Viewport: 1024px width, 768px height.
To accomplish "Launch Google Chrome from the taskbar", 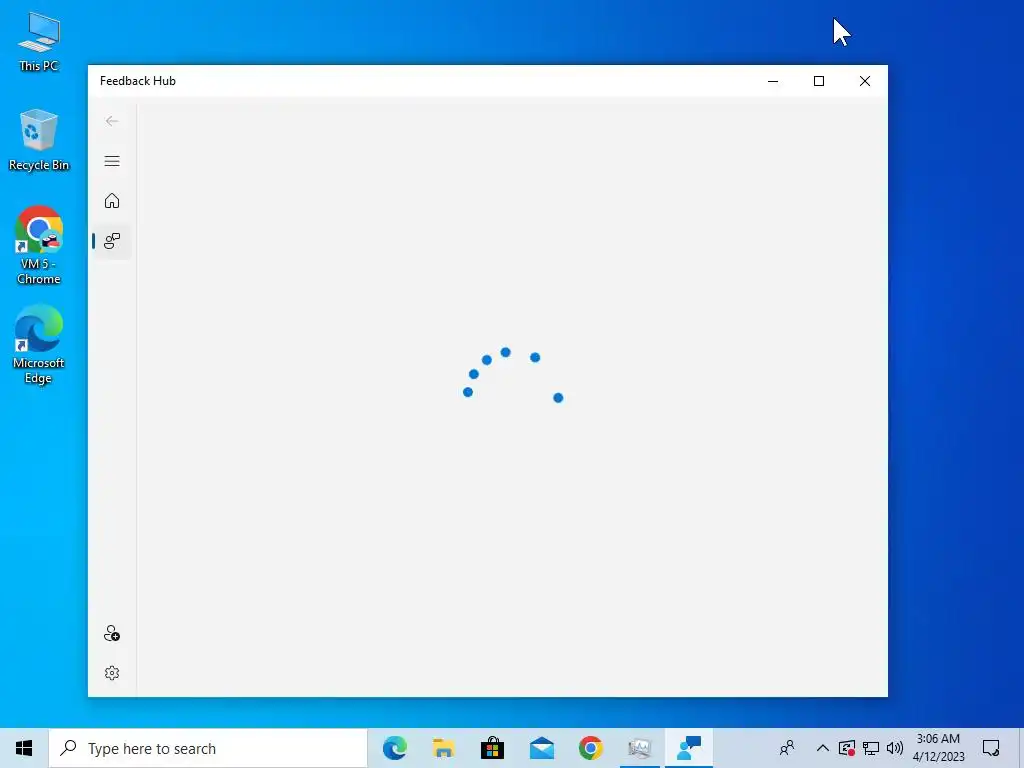I will pos(590,748).
